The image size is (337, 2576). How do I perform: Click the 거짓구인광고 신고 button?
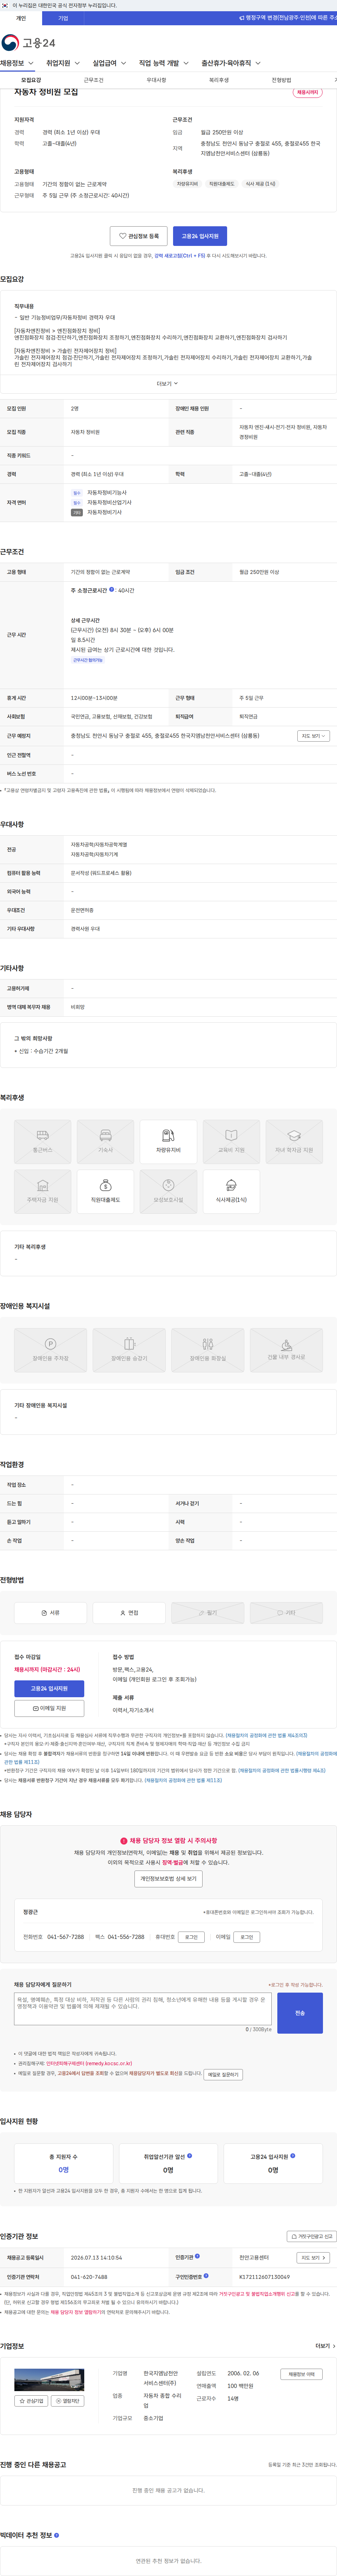[311, 2236]
